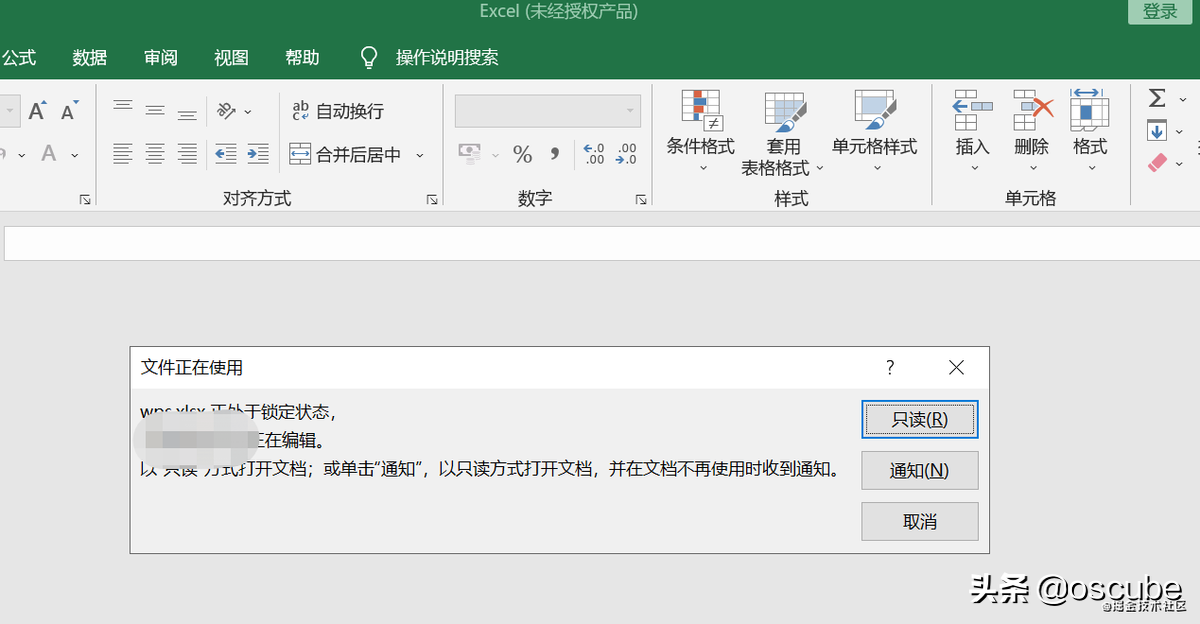This screenshot has height=624, width=1200.
Task: Switch to the 帮助 tab
Action: (302, 58)
